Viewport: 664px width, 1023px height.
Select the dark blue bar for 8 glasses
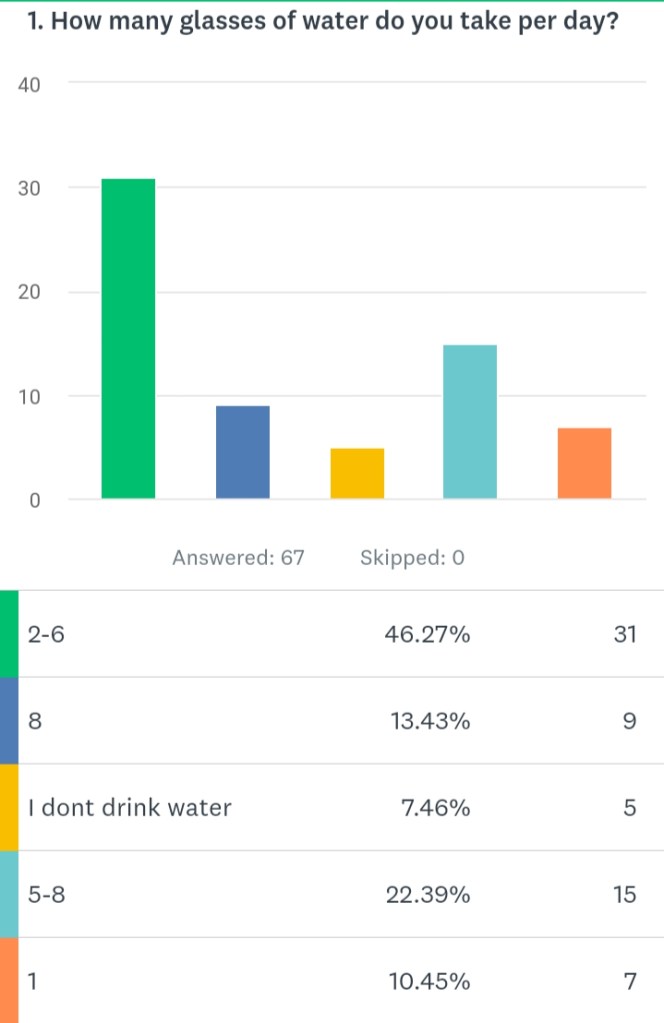click(243, 451)
